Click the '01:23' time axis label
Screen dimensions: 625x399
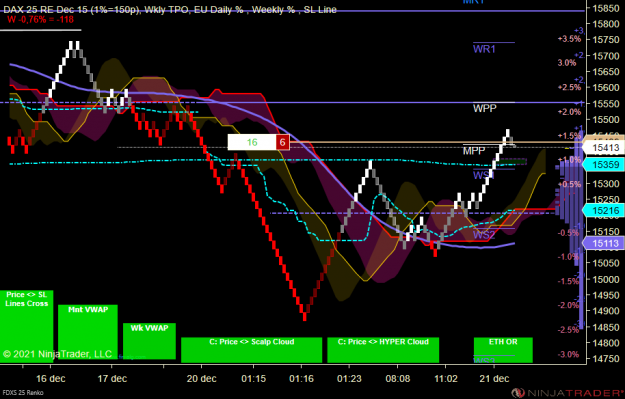click(350, 378)
